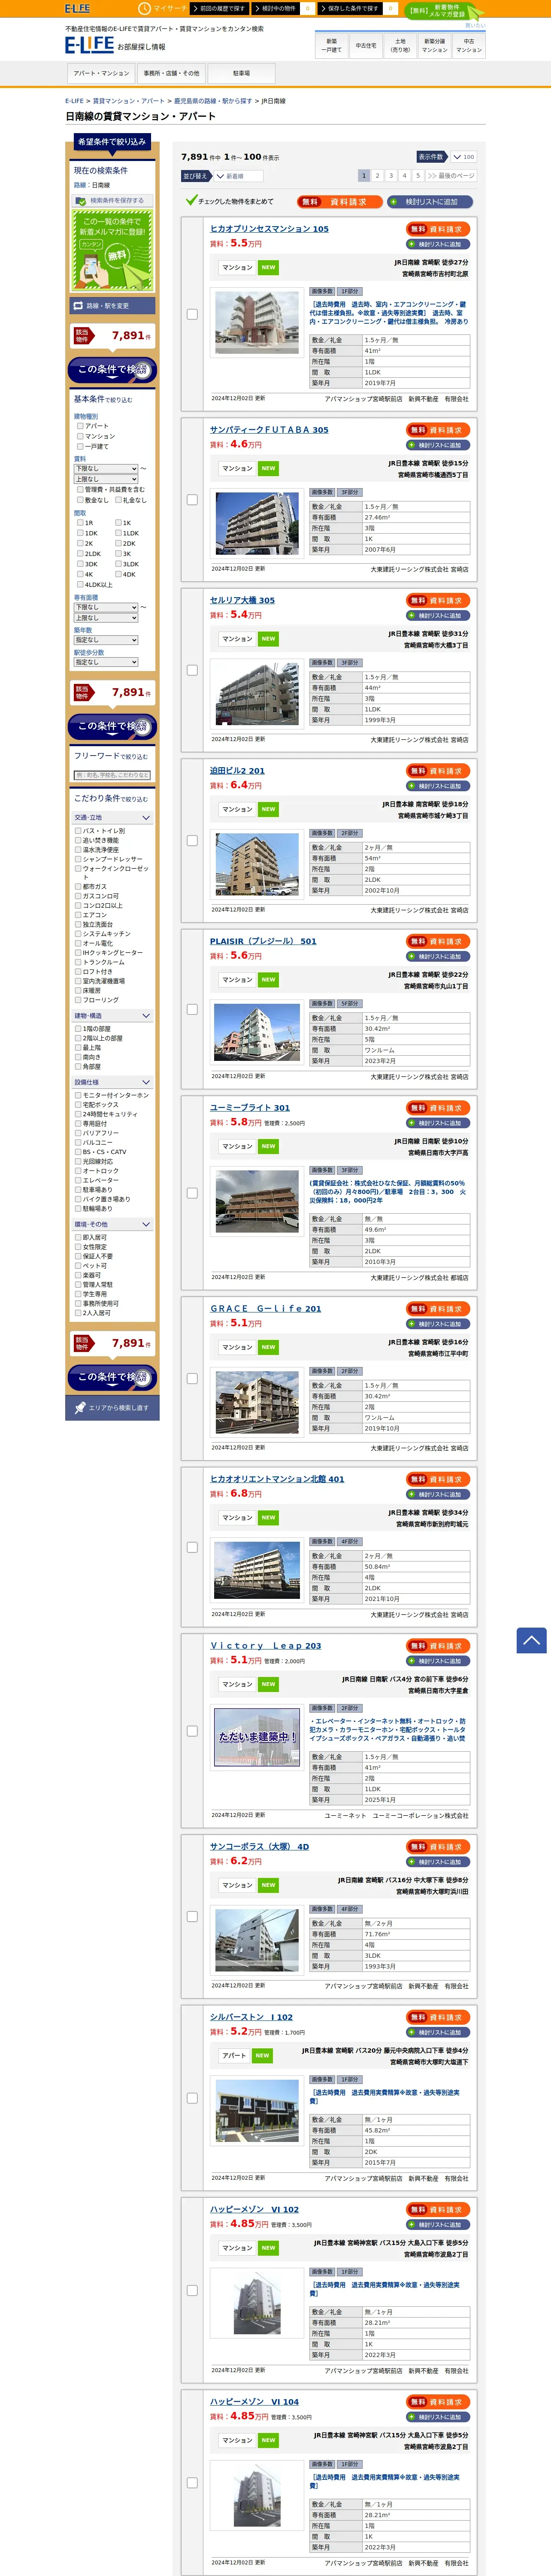Click 保存した条件で探す in top bar
Image resolution: width=551 pixels, height=2576 pixels.
point(351,8)
